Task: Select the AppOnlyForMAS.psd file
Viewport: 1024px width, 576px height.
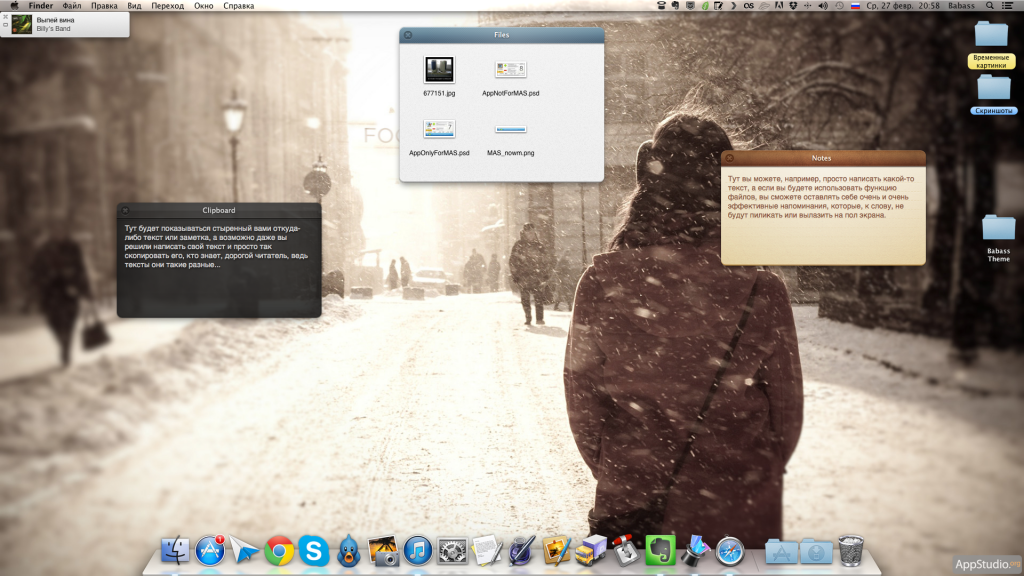Action: pos(439,130)
